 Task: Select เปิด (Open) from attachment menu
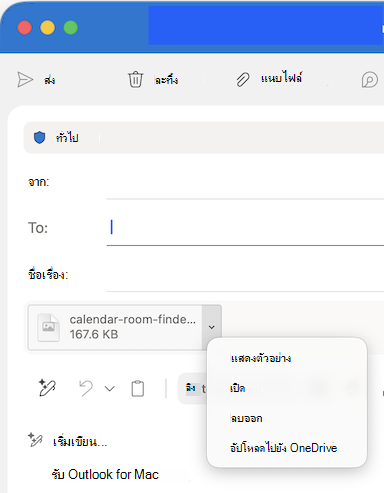pos(238,388)
